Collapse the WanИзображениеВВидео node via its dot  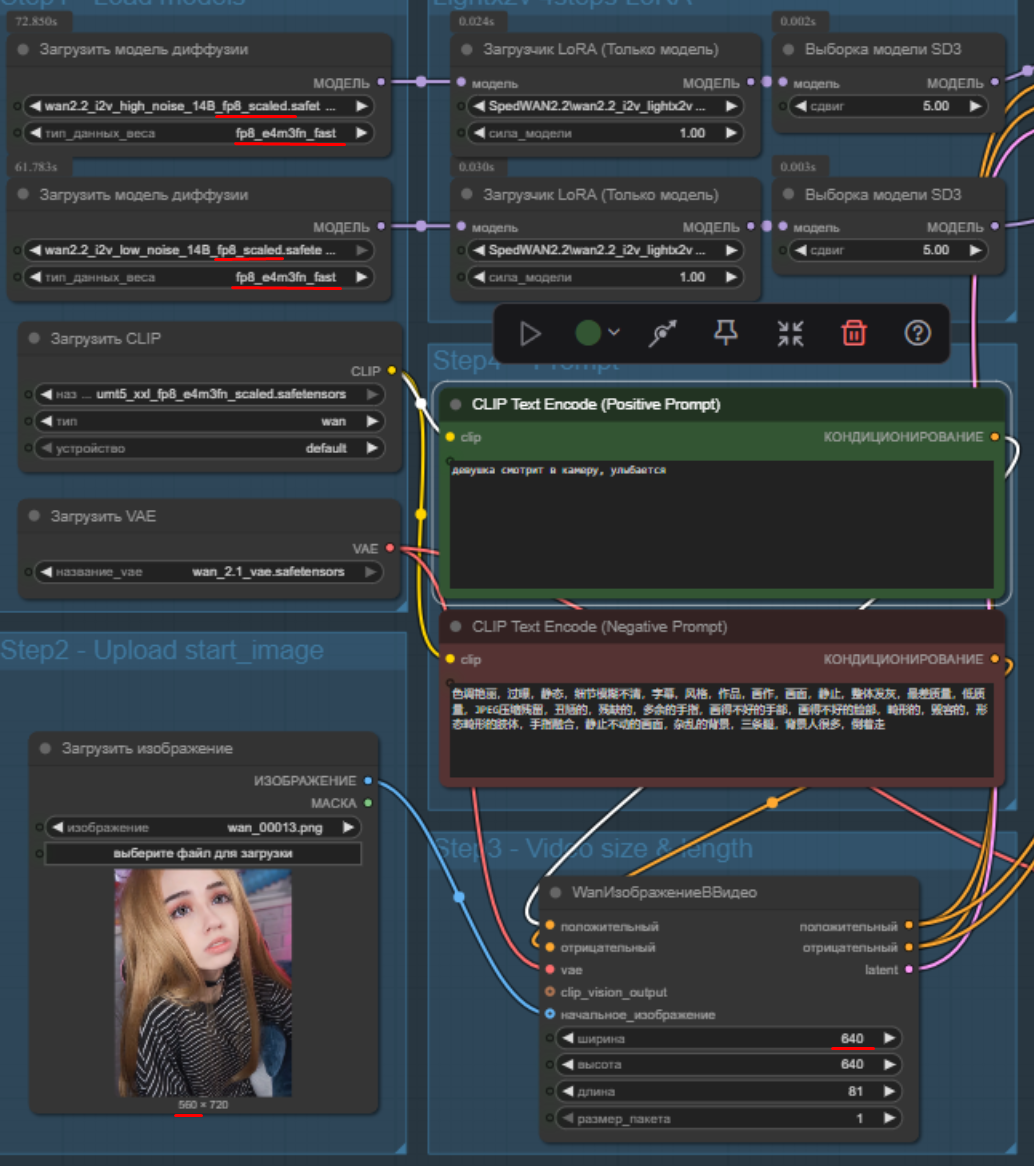click(555, 892)
